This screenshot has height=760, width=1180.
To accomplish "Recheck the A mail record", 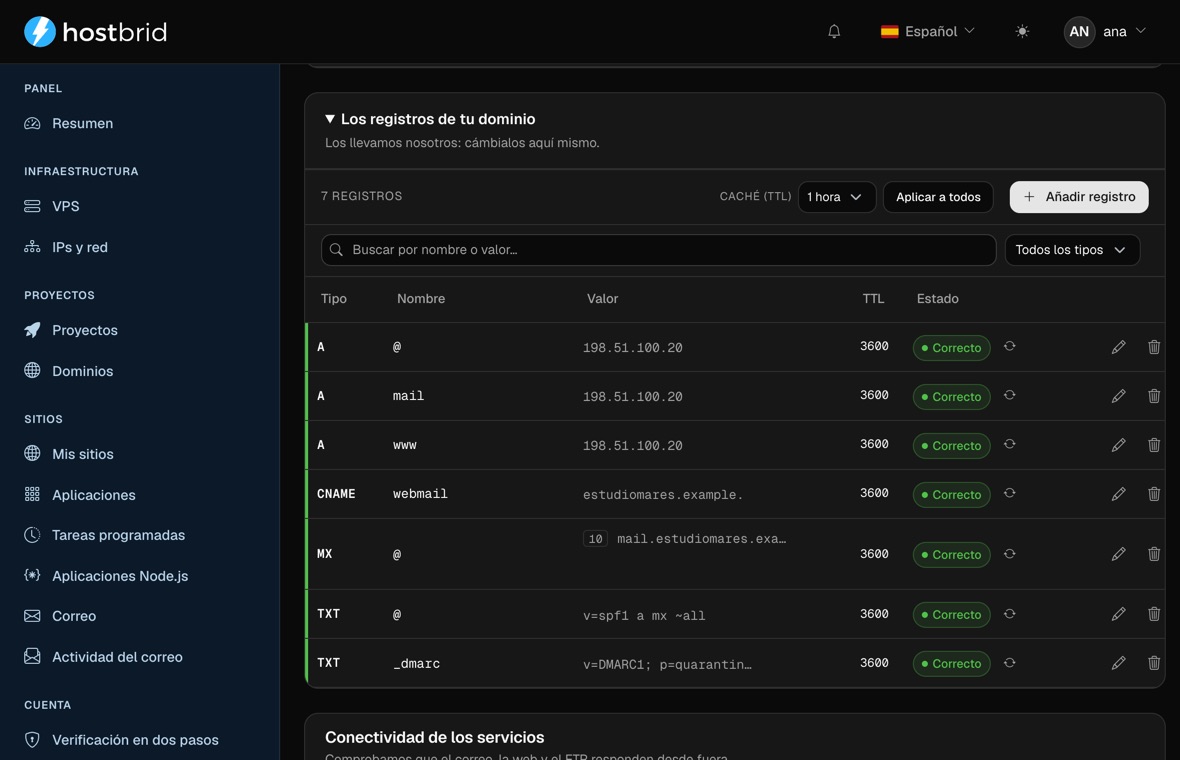I will [x=1010, y=395].
